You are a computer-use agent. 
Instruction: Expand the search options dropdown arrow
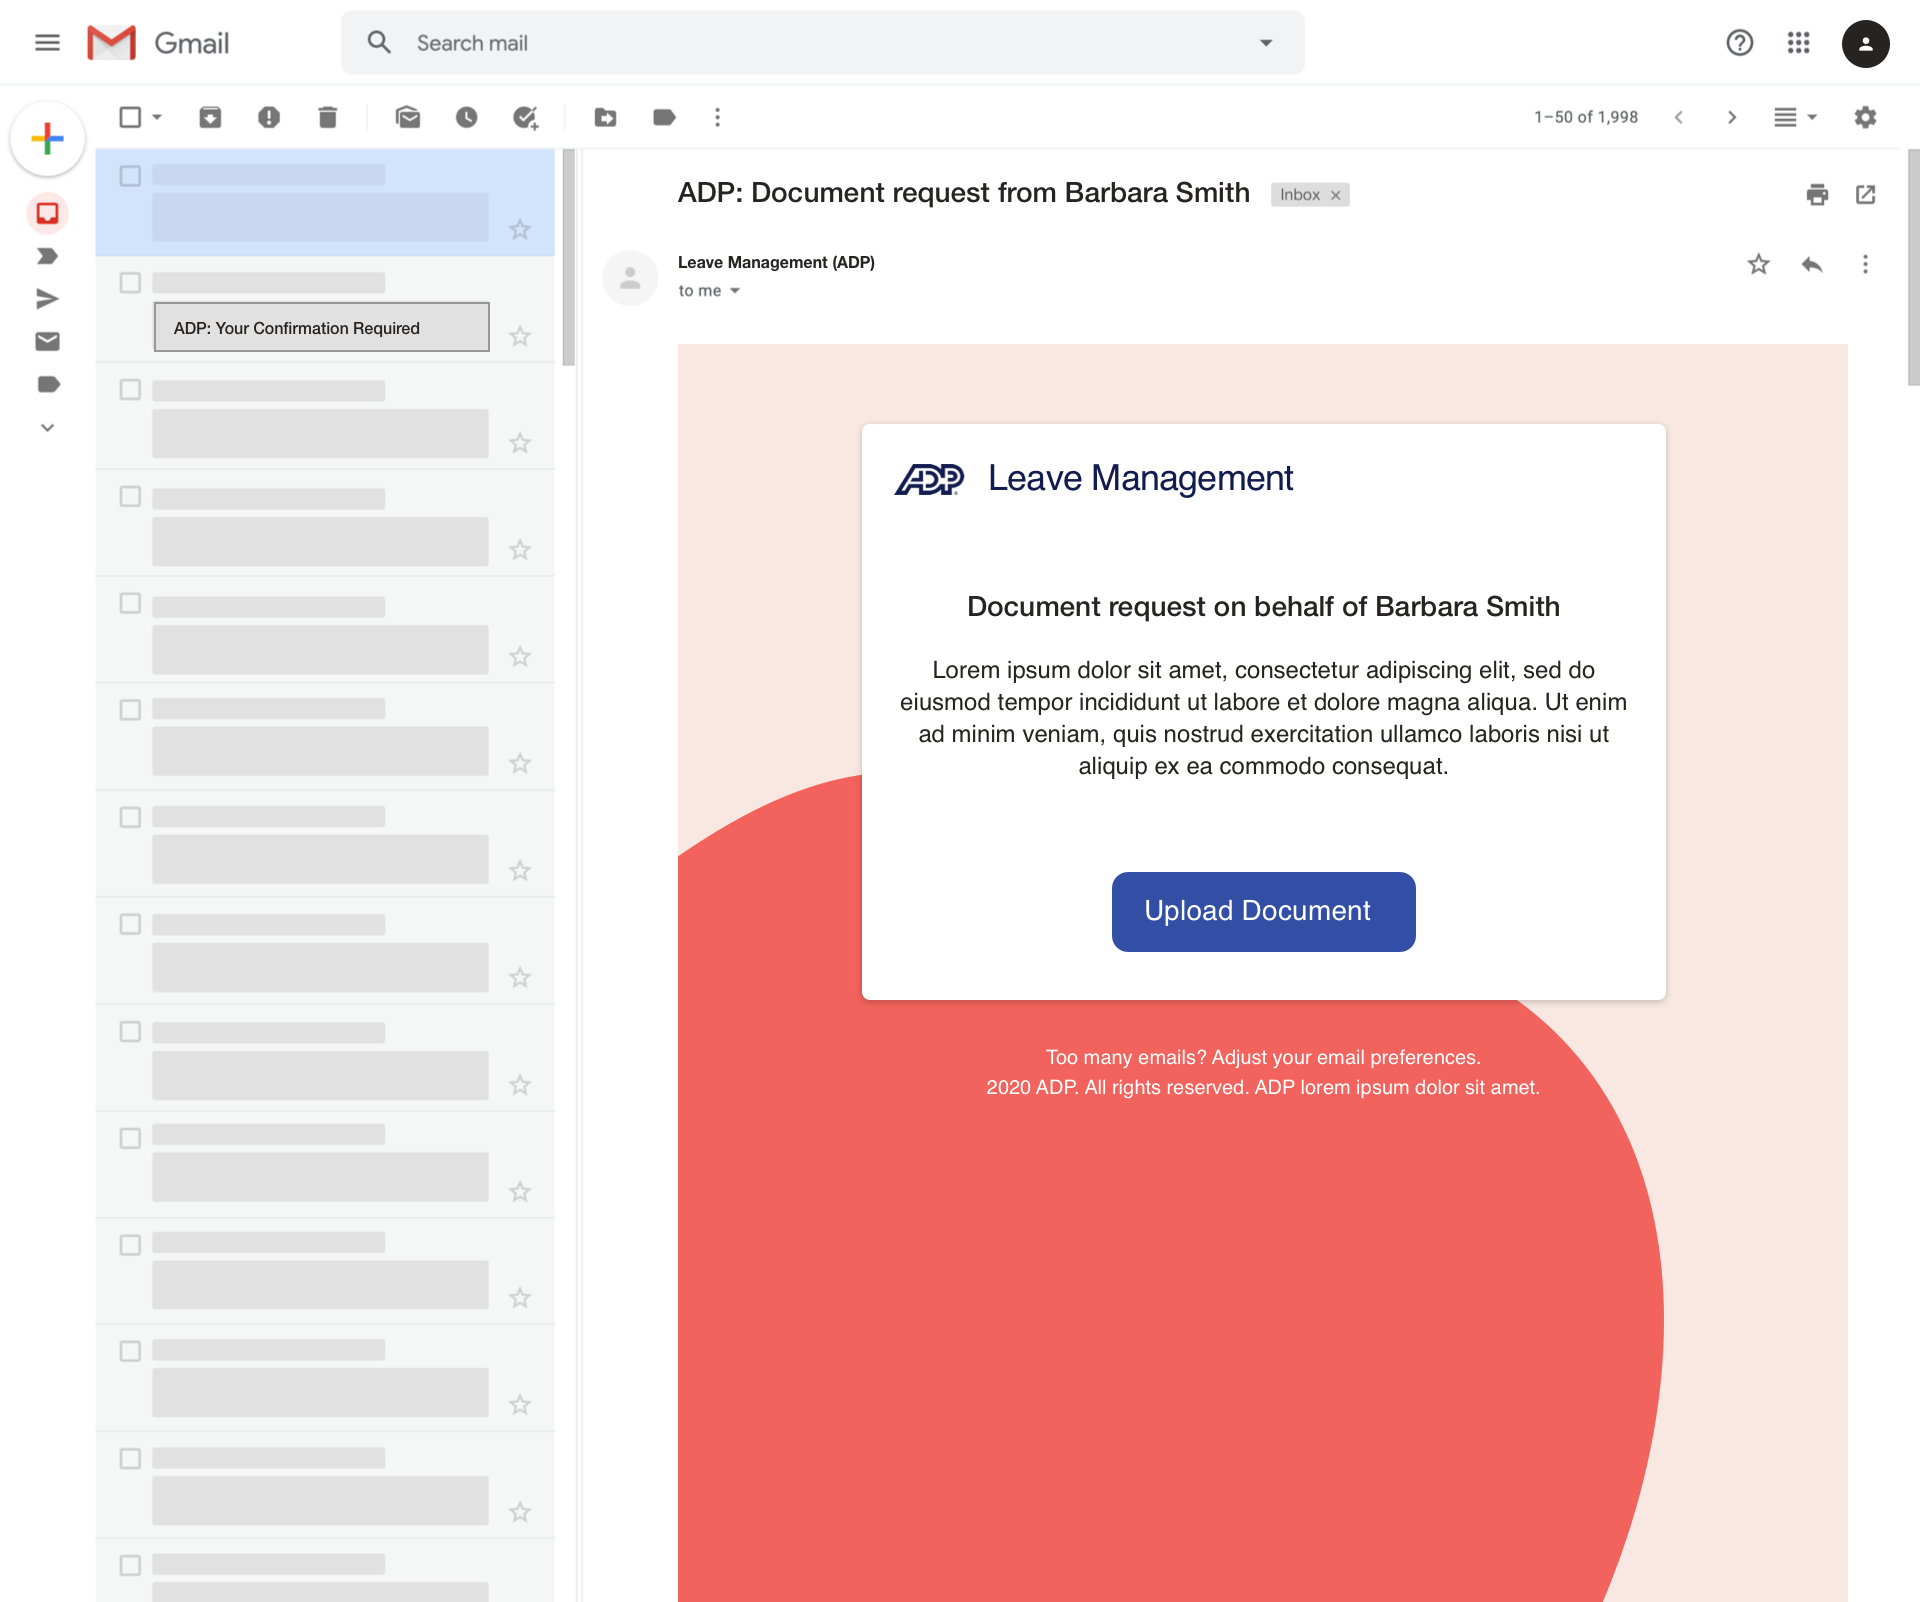pyautogui.click(x=1266, y=43)
